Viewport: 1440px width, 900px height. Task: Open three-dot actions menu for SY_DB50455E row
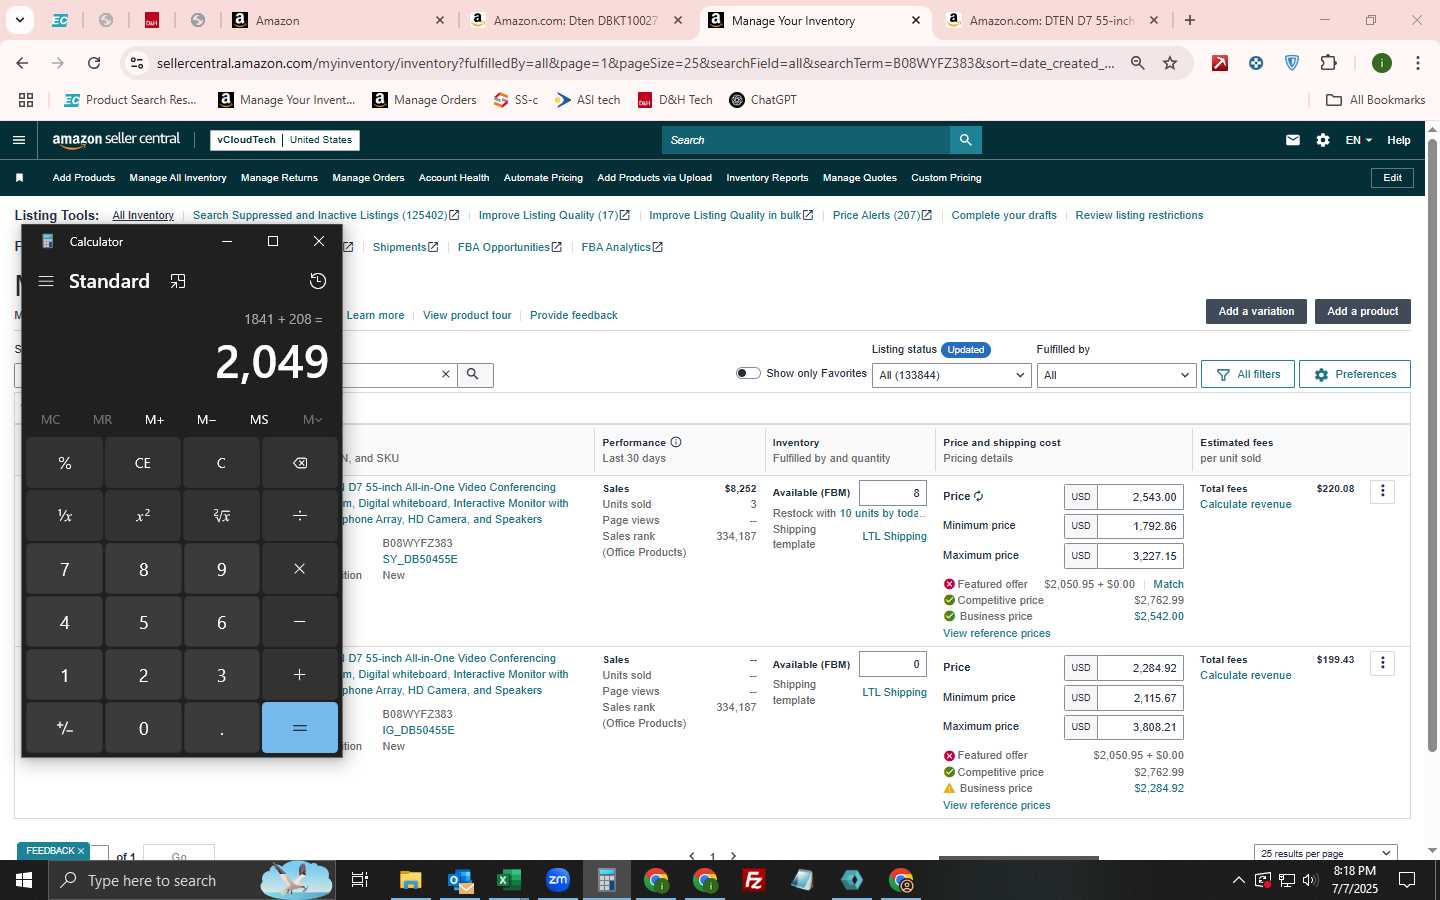[x=1383, y=491]
